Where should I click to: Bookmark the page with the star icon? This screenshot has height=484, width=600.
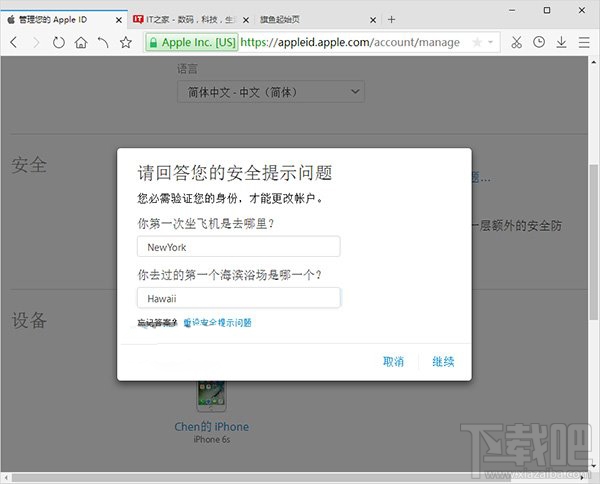(x=126, y=42)
